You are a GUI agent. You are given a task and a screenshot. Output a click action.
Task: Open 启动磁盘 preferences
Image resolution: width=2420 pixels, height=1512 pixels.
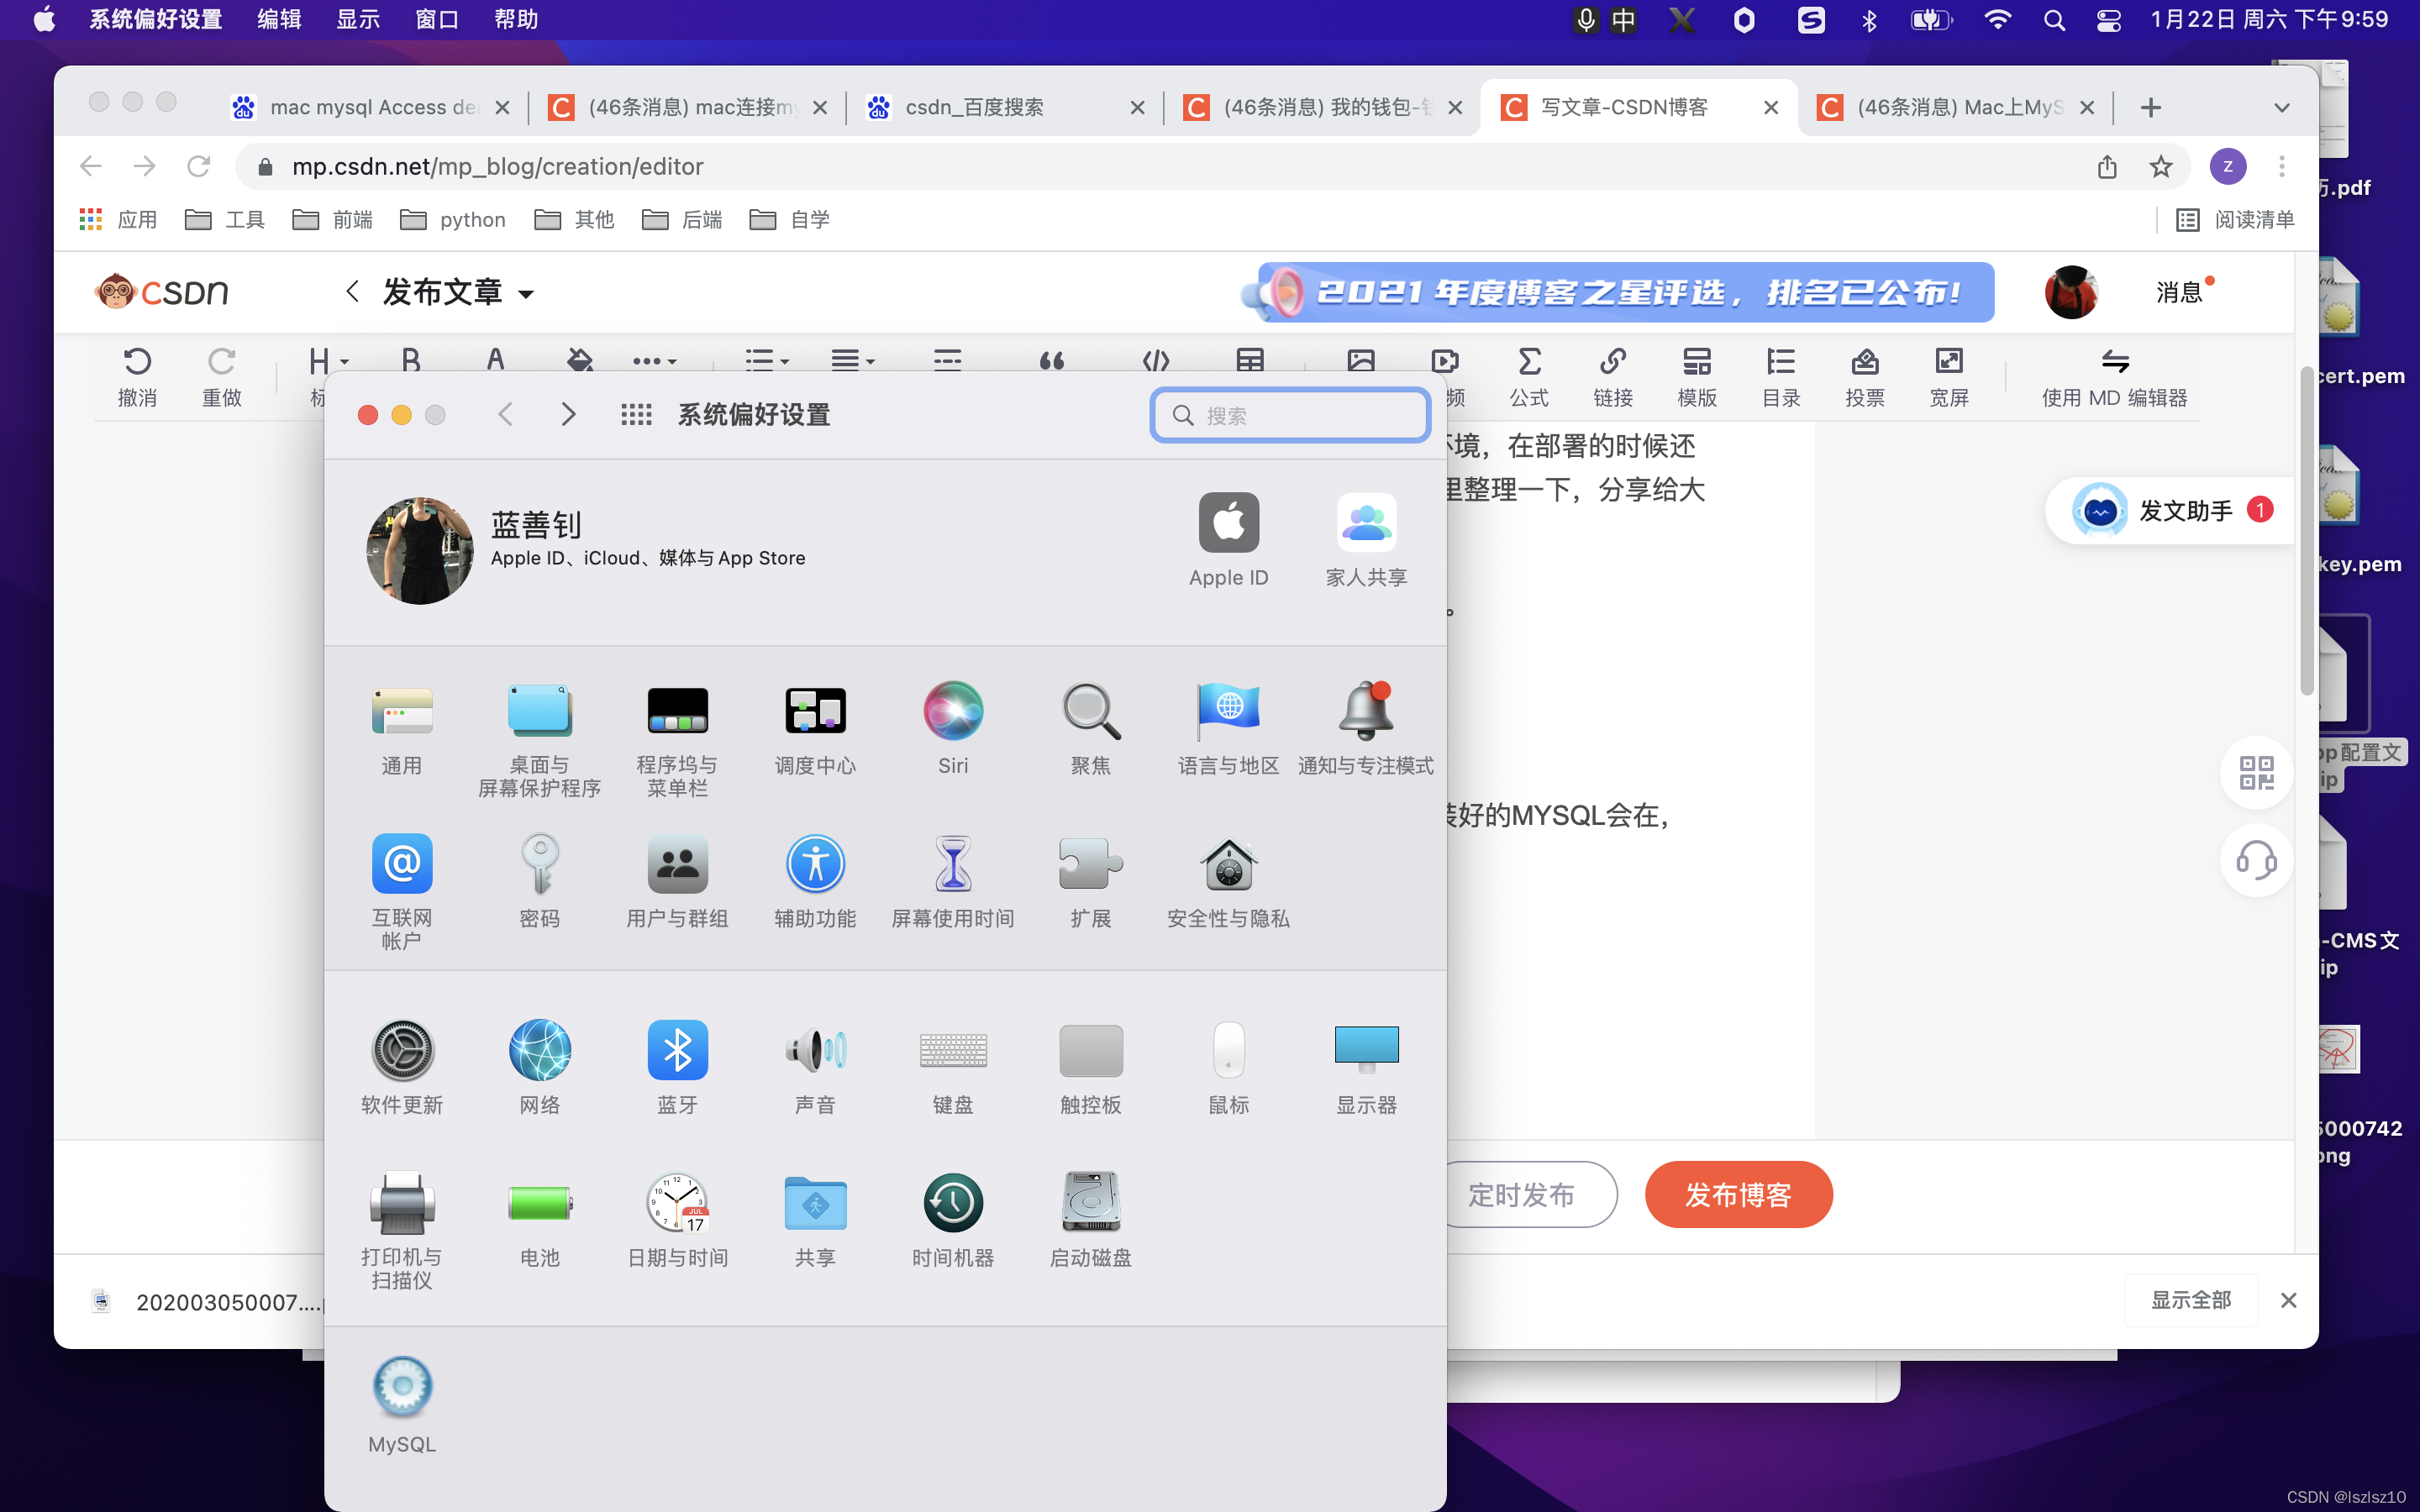(x=1091, y=1220)
